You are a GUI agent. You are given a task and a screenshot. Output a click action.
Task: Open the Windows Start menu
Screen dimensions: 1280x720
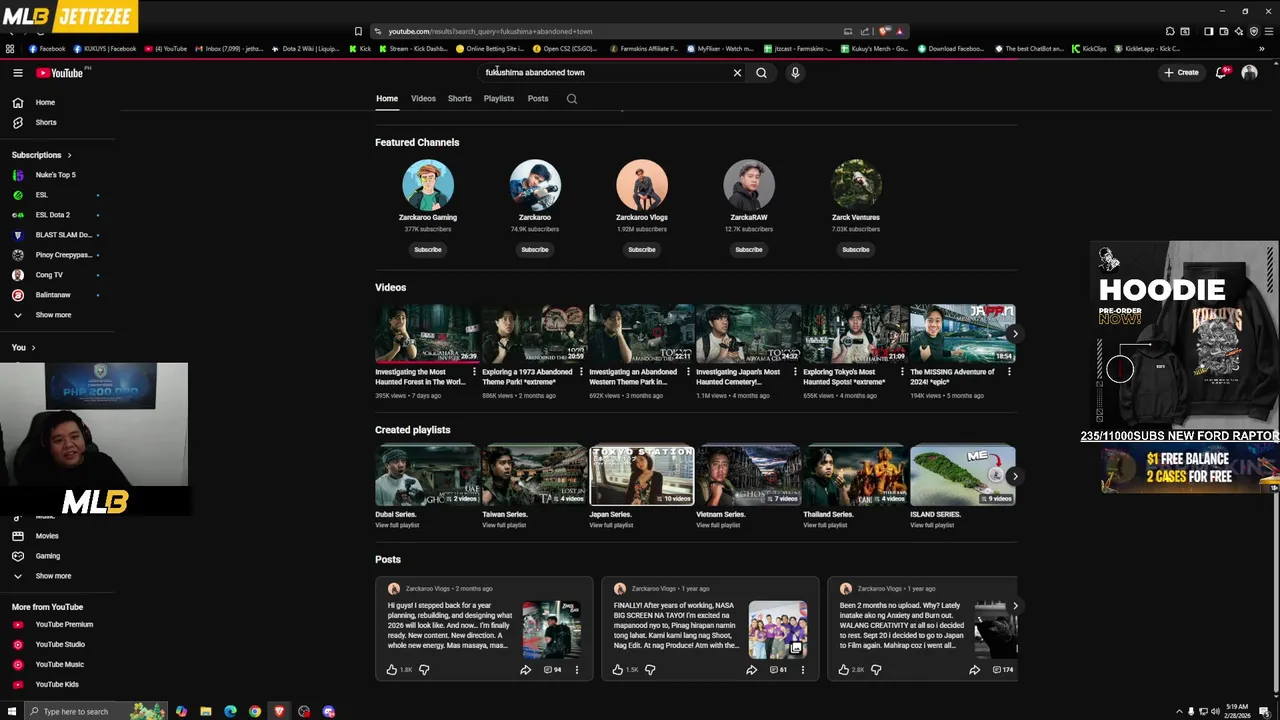(10, 712)
